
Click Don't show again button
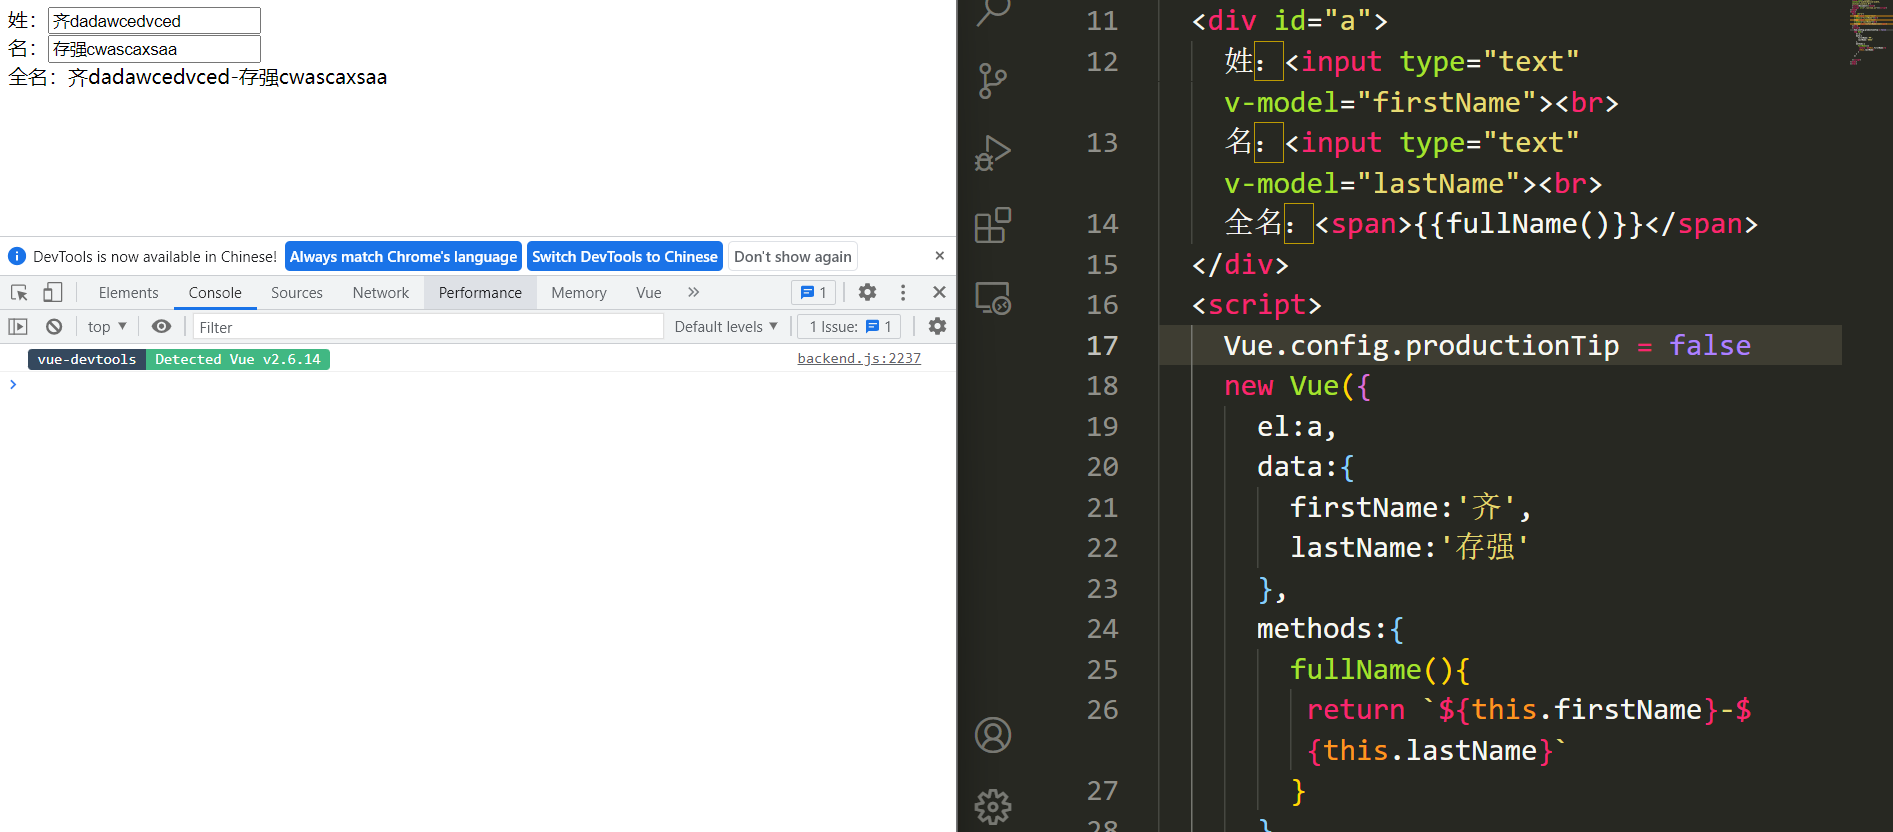(793, 256)
